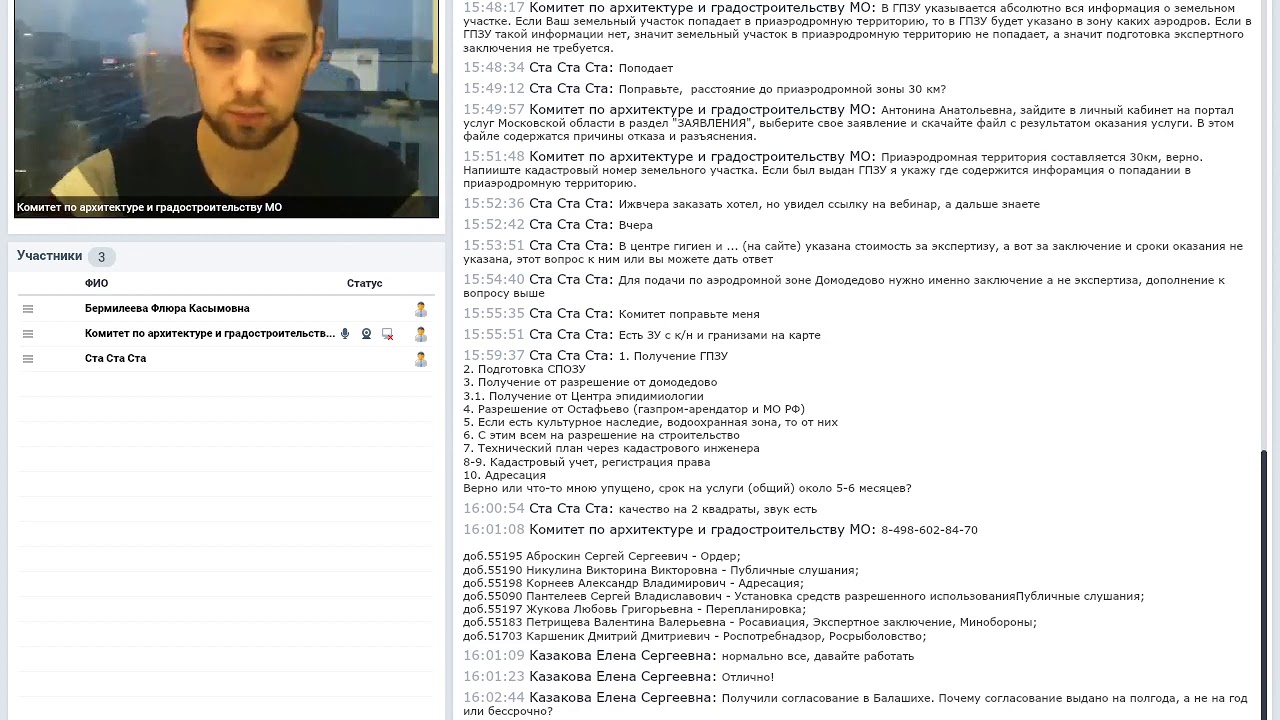Select participant name Комитет по архитектуре и градостроительств…
This screenshot has width=1280, height=720.
(210, 334)
